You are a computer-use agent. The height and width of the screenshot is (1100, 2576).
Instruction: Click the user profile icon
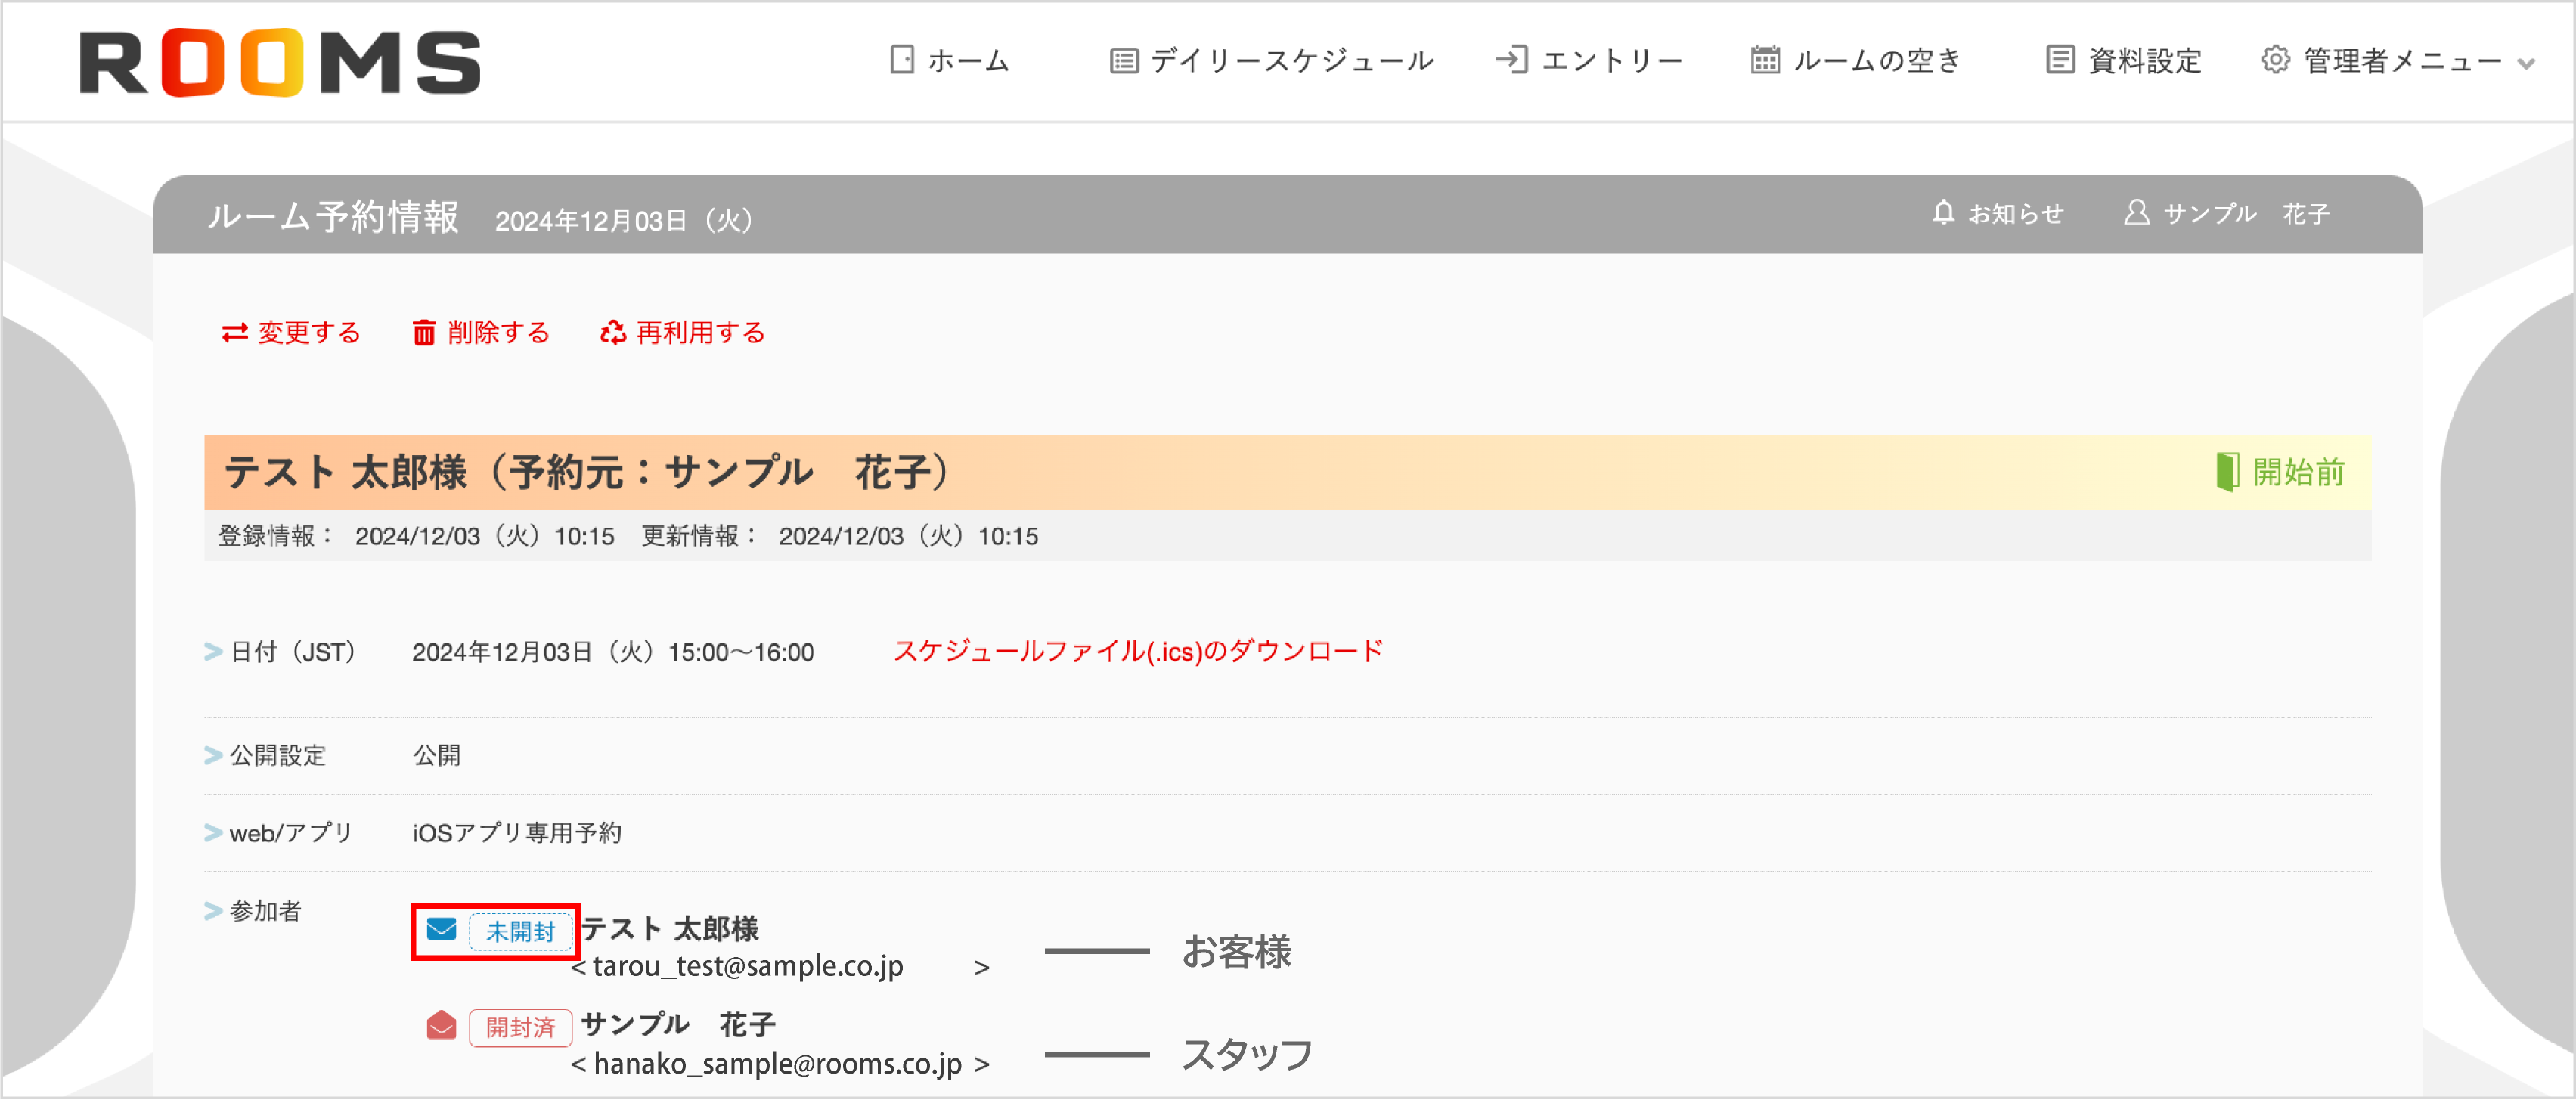click(x=2137, y=212)
